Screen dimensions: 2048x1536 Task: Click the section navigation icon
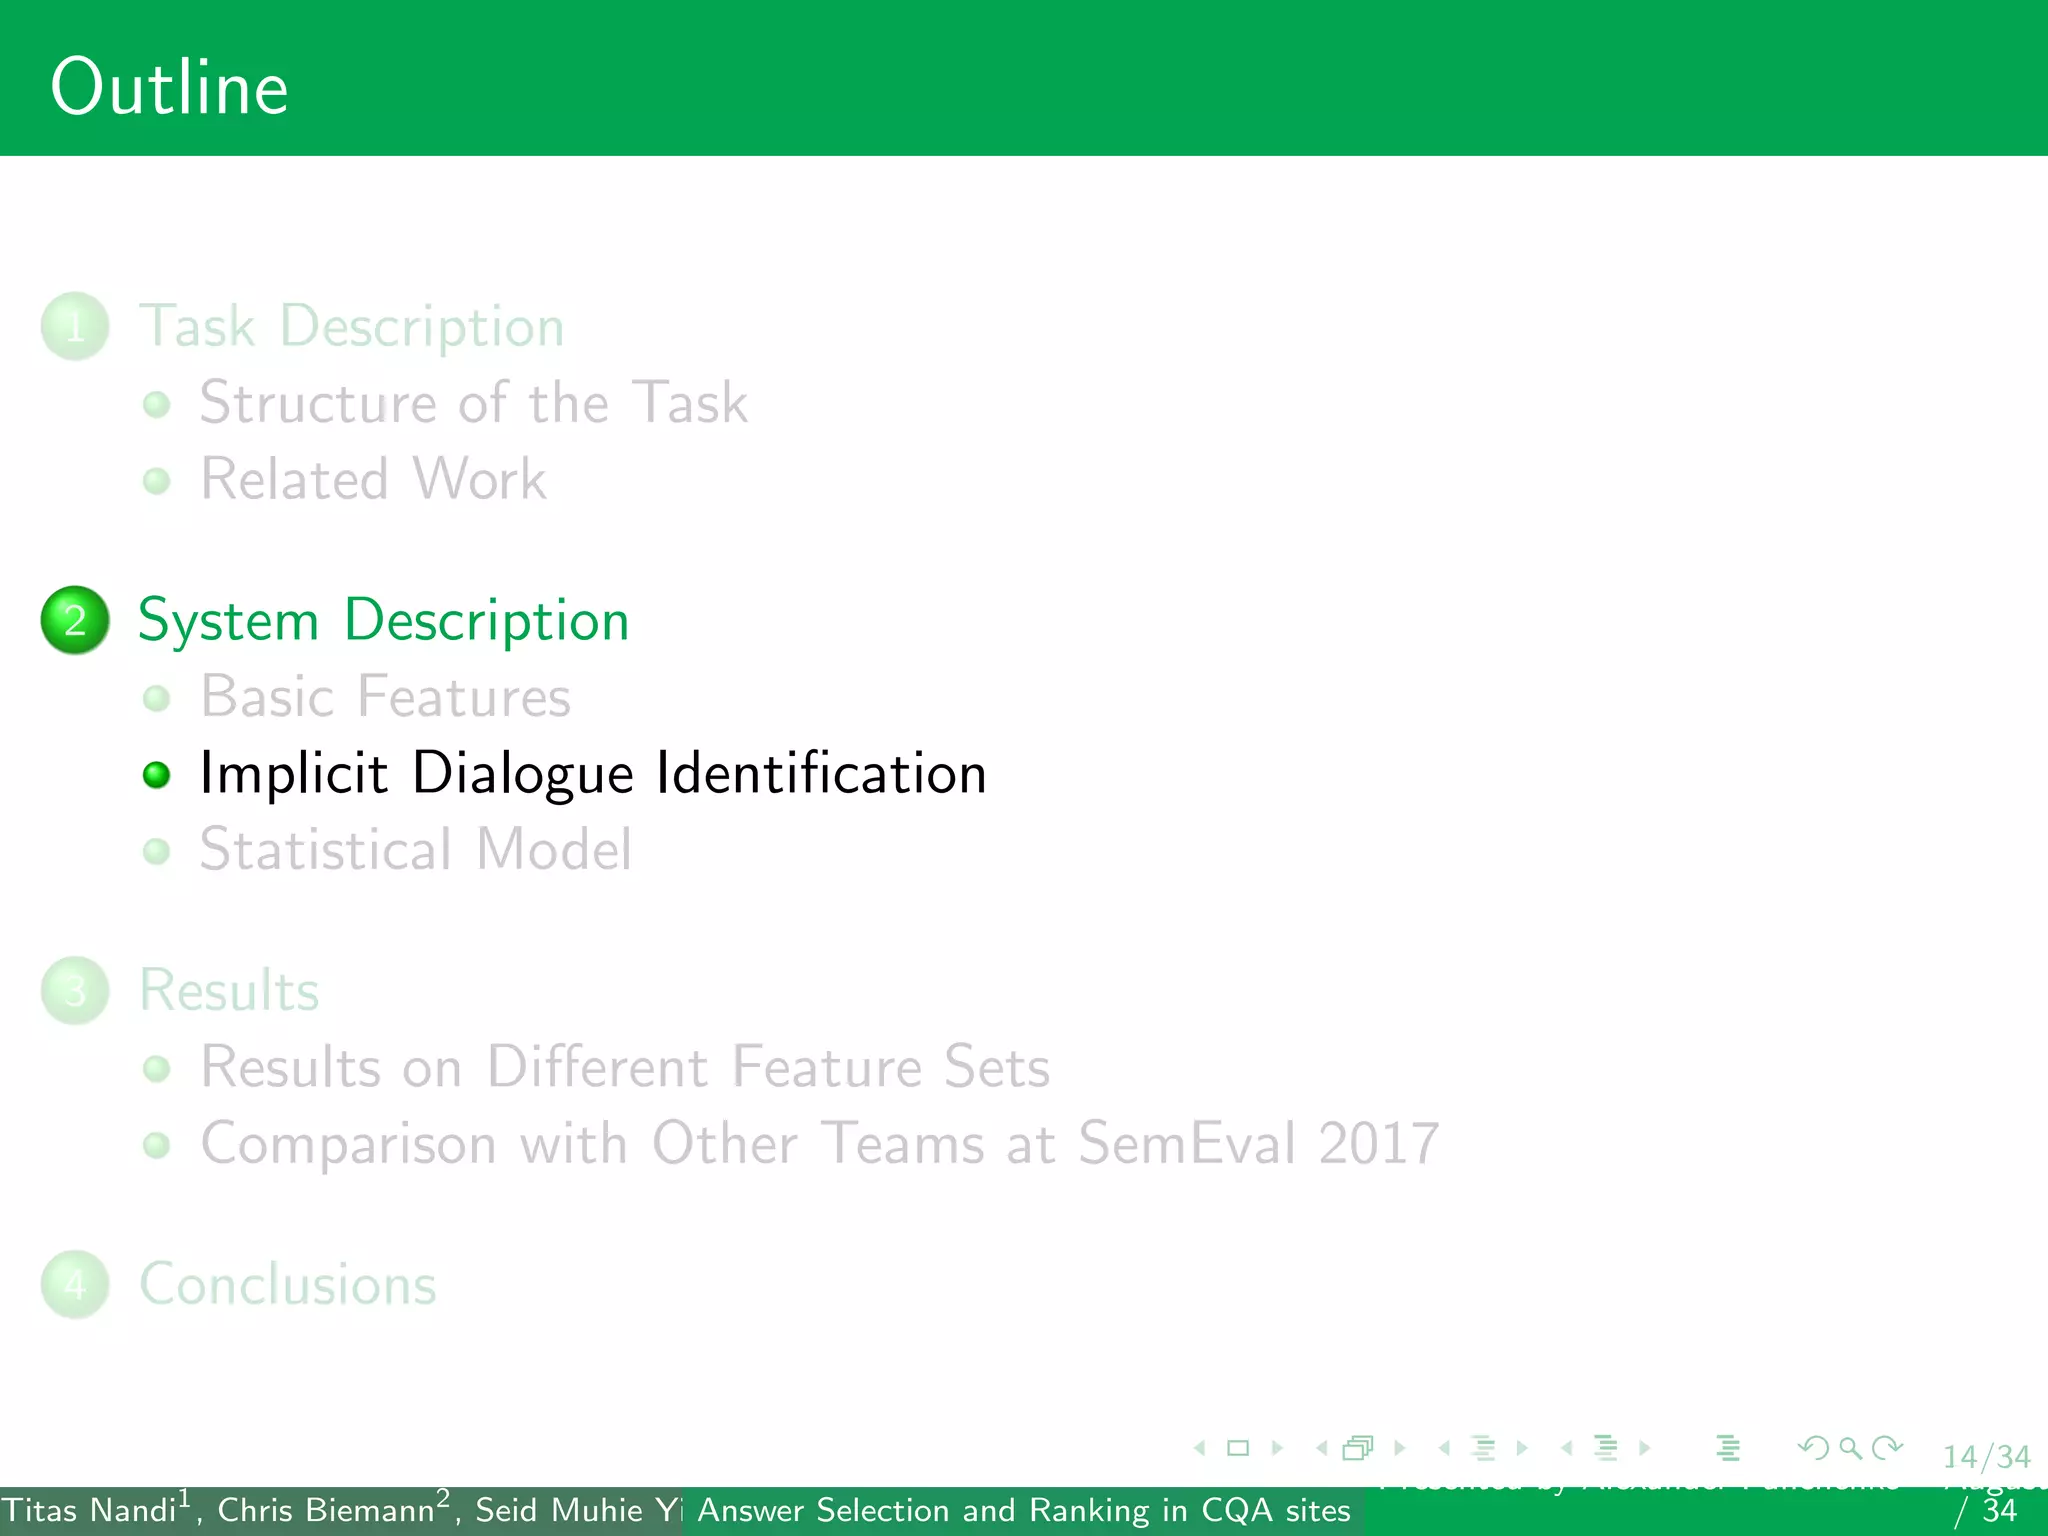(x=1606, y=1448)
